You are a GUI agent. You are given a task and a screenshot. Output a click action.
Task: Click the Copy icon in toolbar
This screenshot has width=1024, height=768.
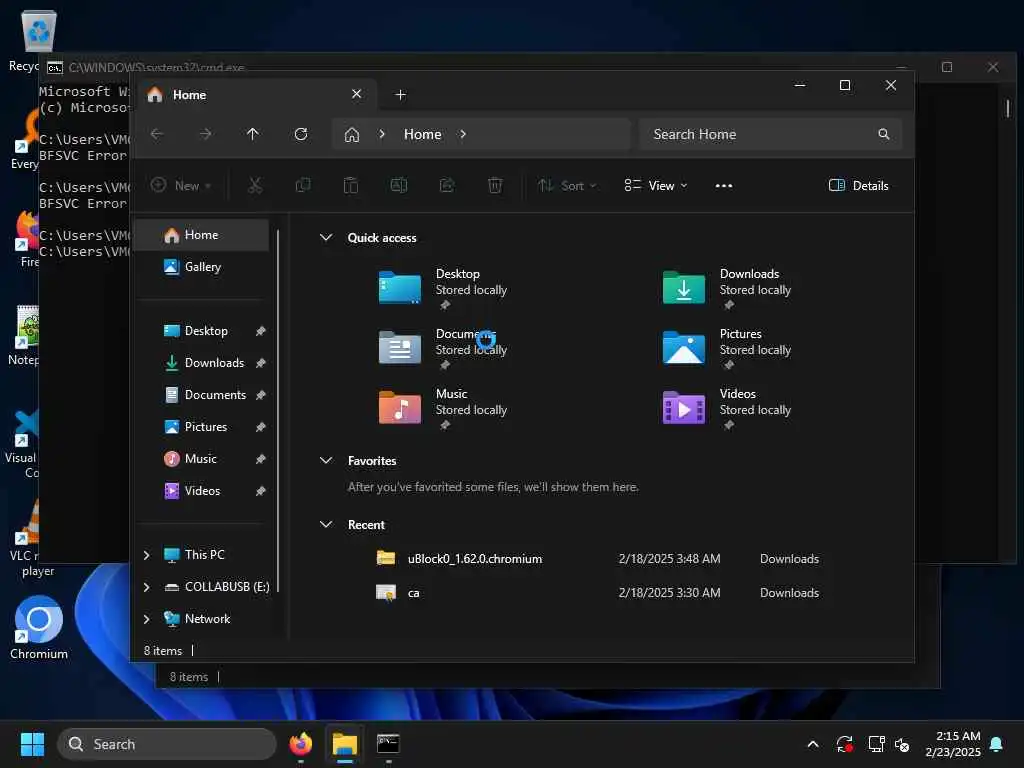[x=303, y=186]
